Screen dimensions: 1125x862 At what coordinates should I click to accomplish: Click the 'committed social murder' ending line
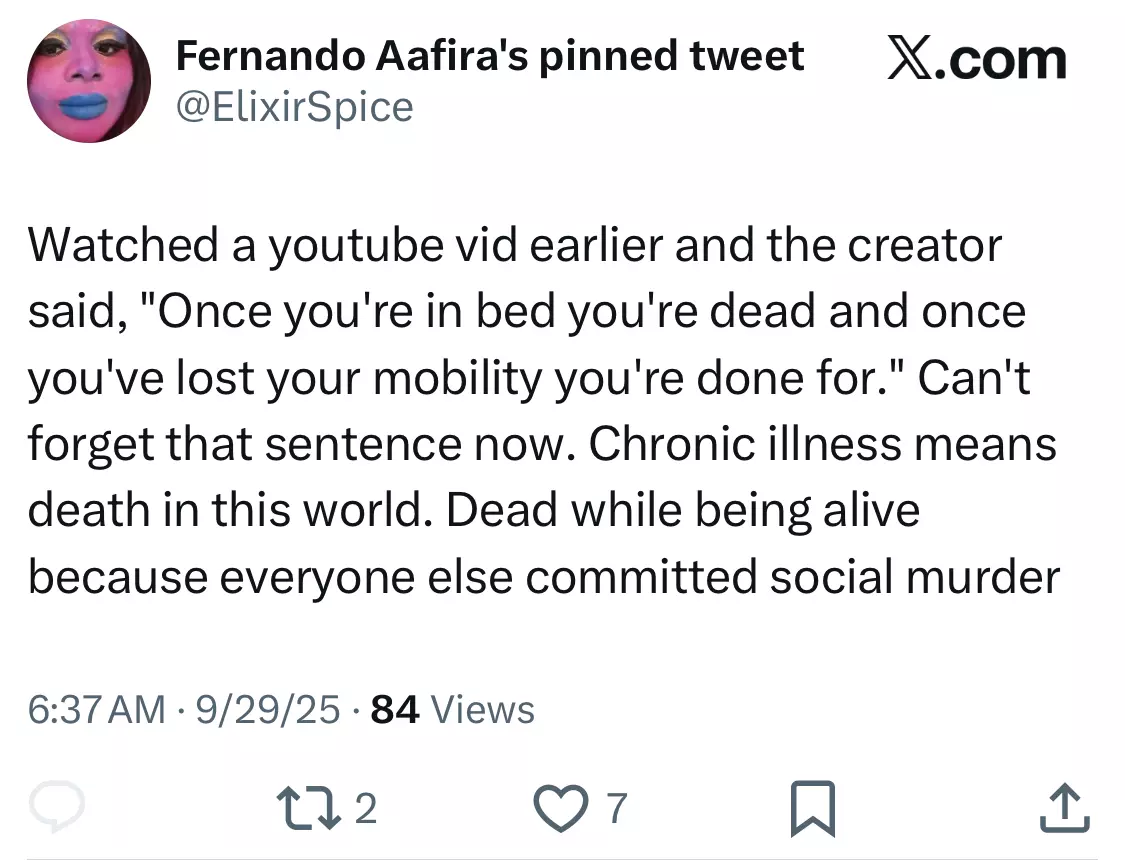793,577
